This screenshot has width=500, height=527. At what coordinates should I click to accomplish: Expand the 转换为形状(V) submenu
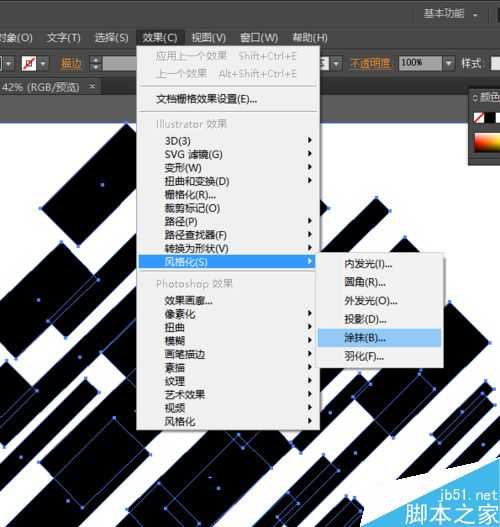[228, 248]
